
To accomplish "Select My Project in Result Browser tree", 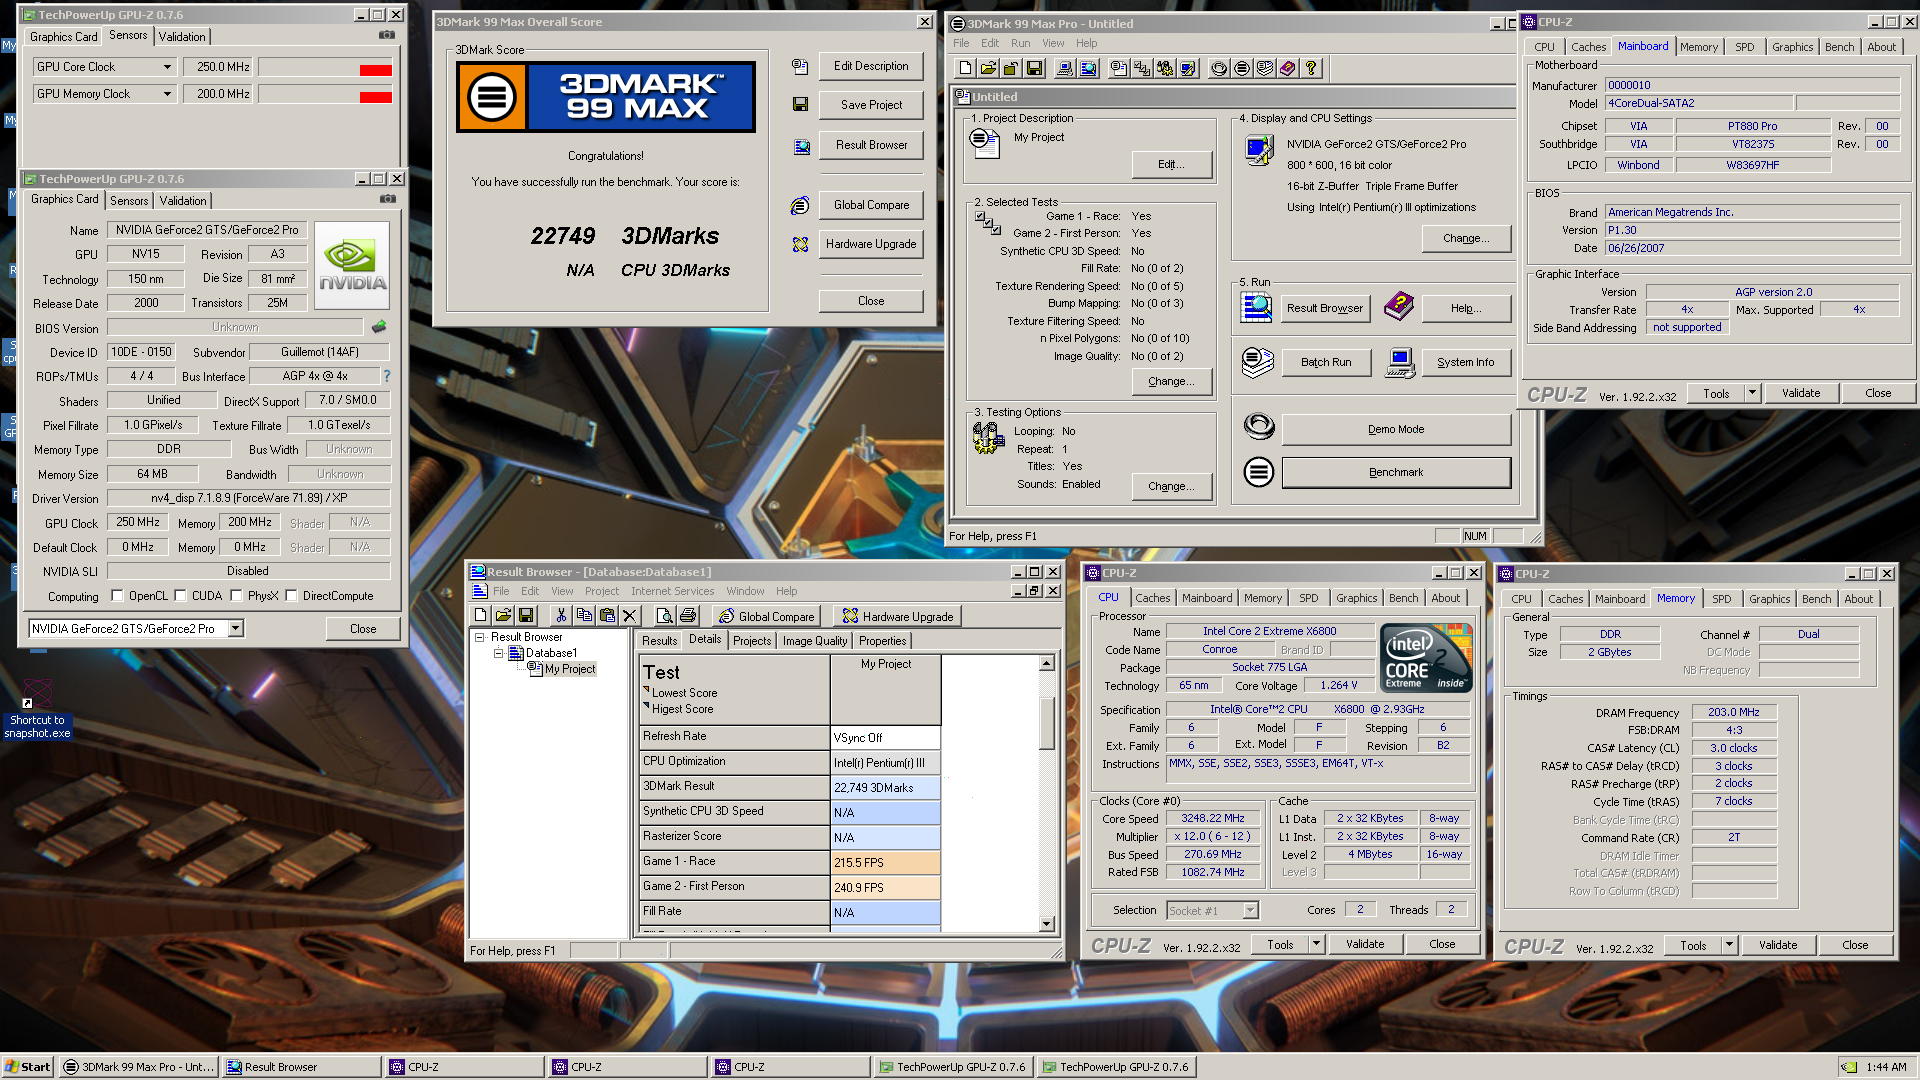I will point(569,669).
